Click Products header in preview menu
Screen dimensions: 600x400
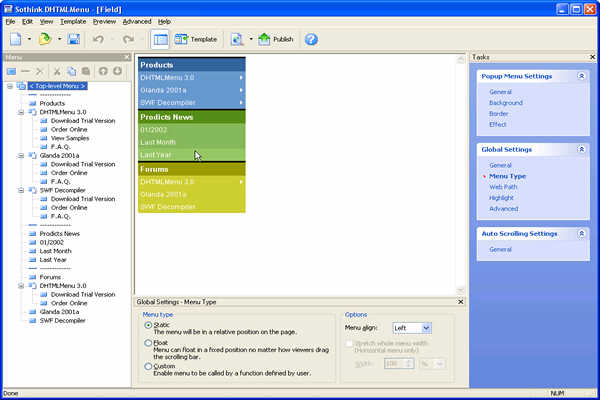191,65
